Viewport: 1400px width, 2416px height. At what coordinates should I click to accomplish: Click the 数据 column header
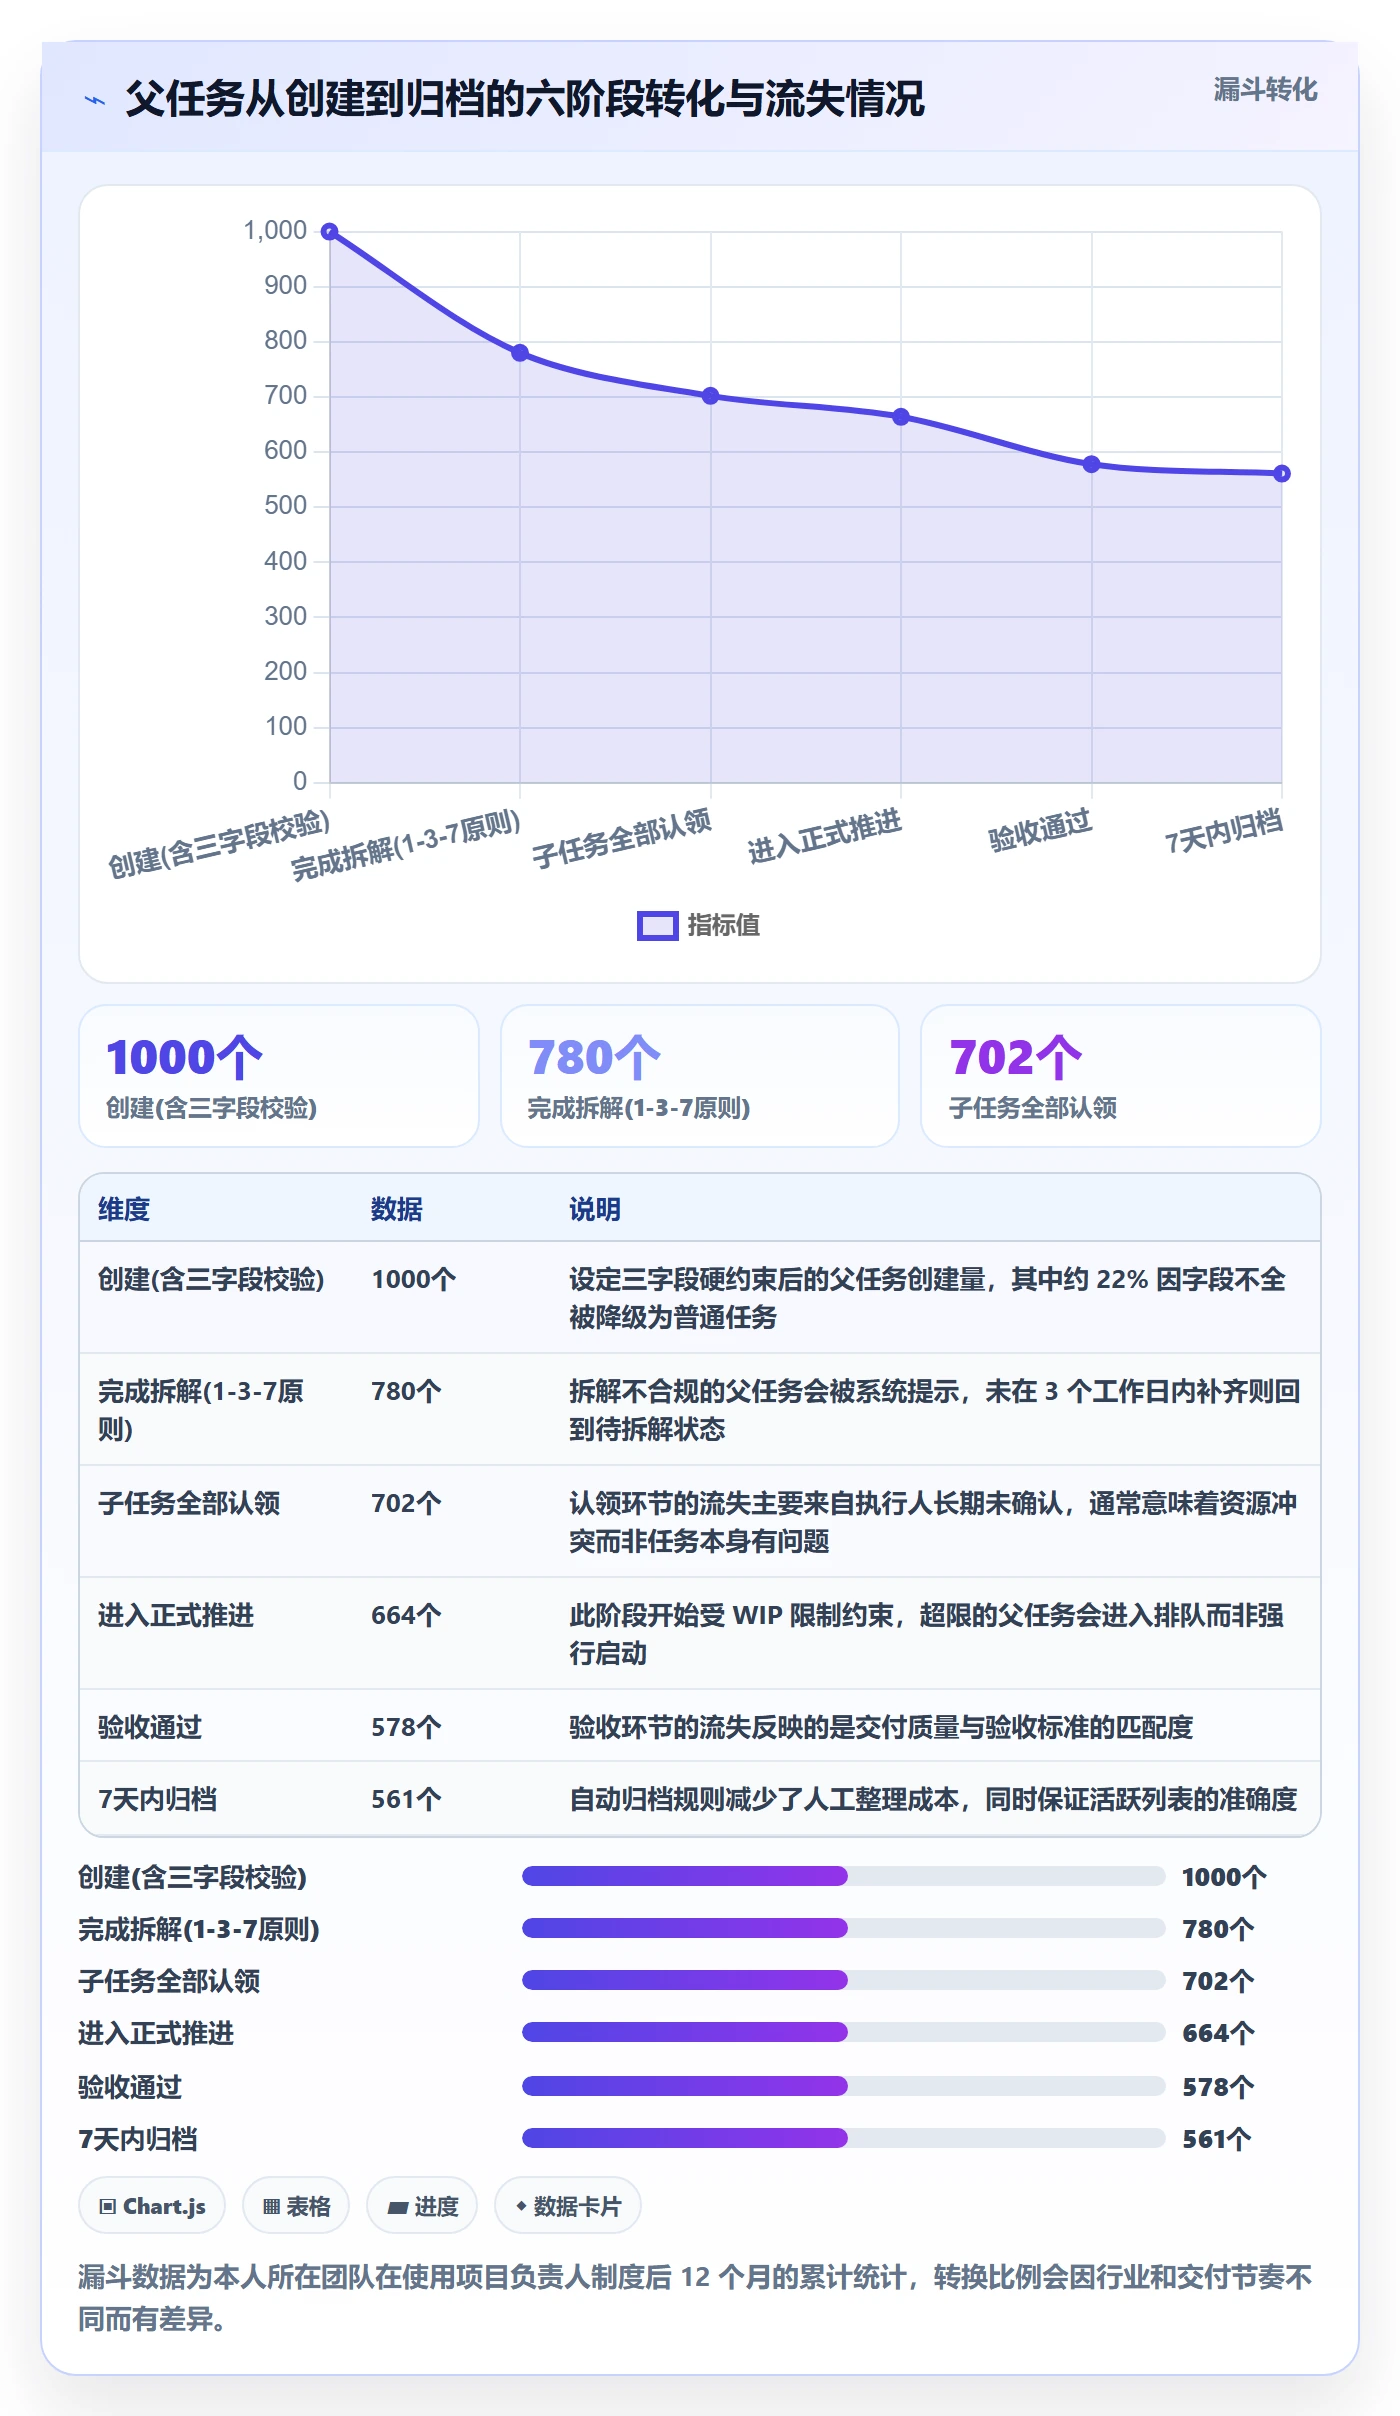click(397, 1209)
